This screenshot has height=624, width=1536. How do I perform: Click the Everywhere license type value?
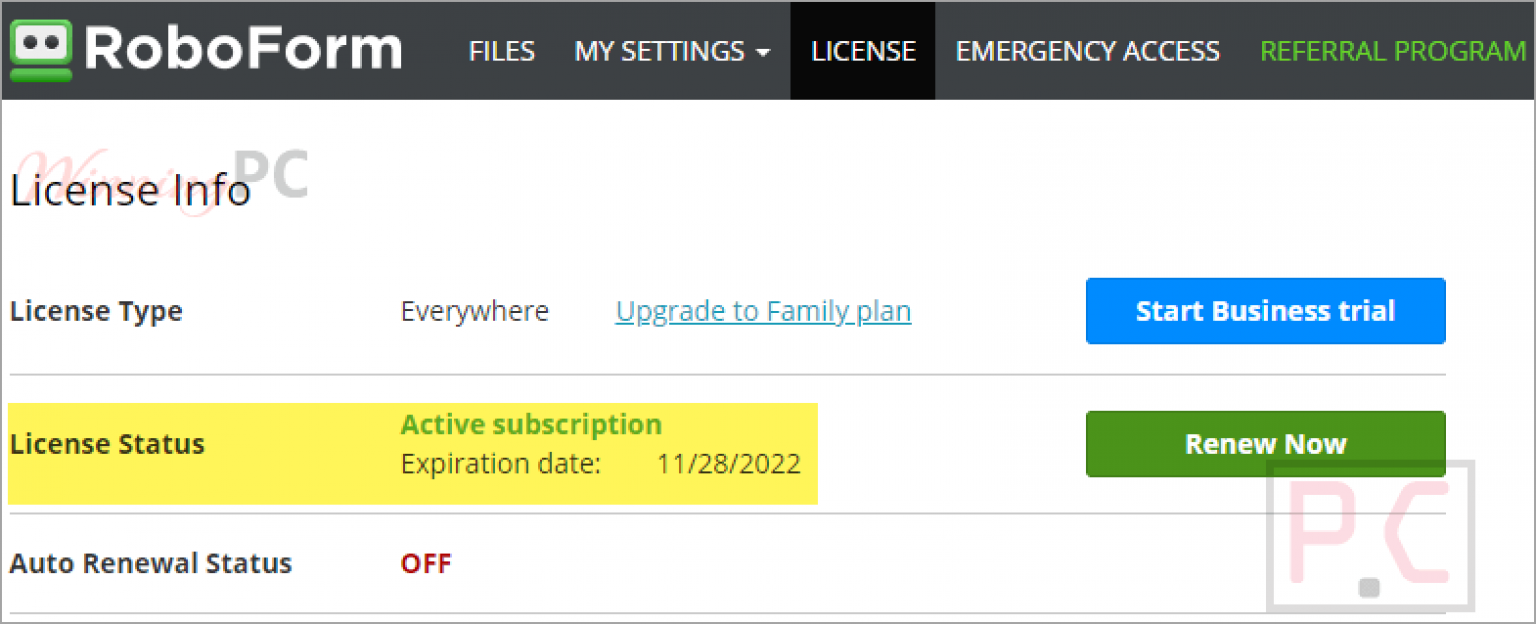(474, 311)
